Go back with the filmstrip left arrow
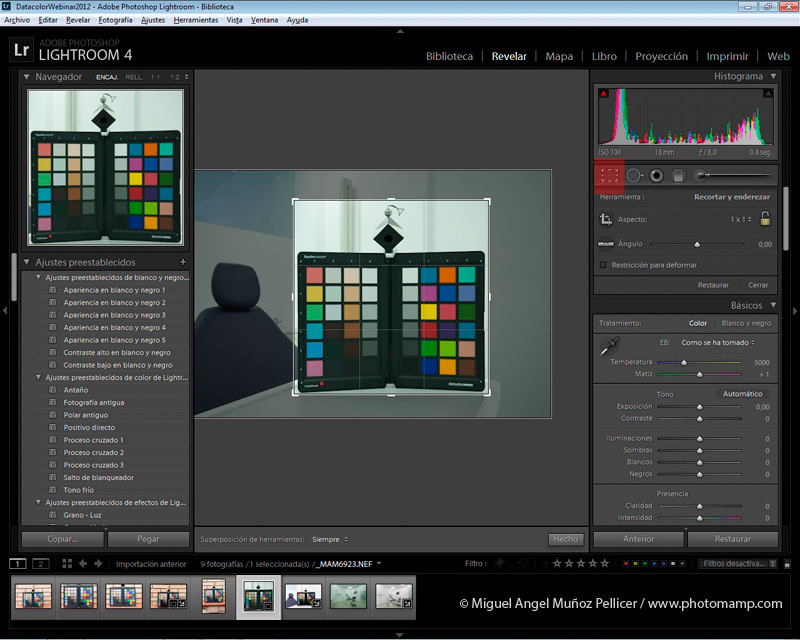 tap(83, 563)
